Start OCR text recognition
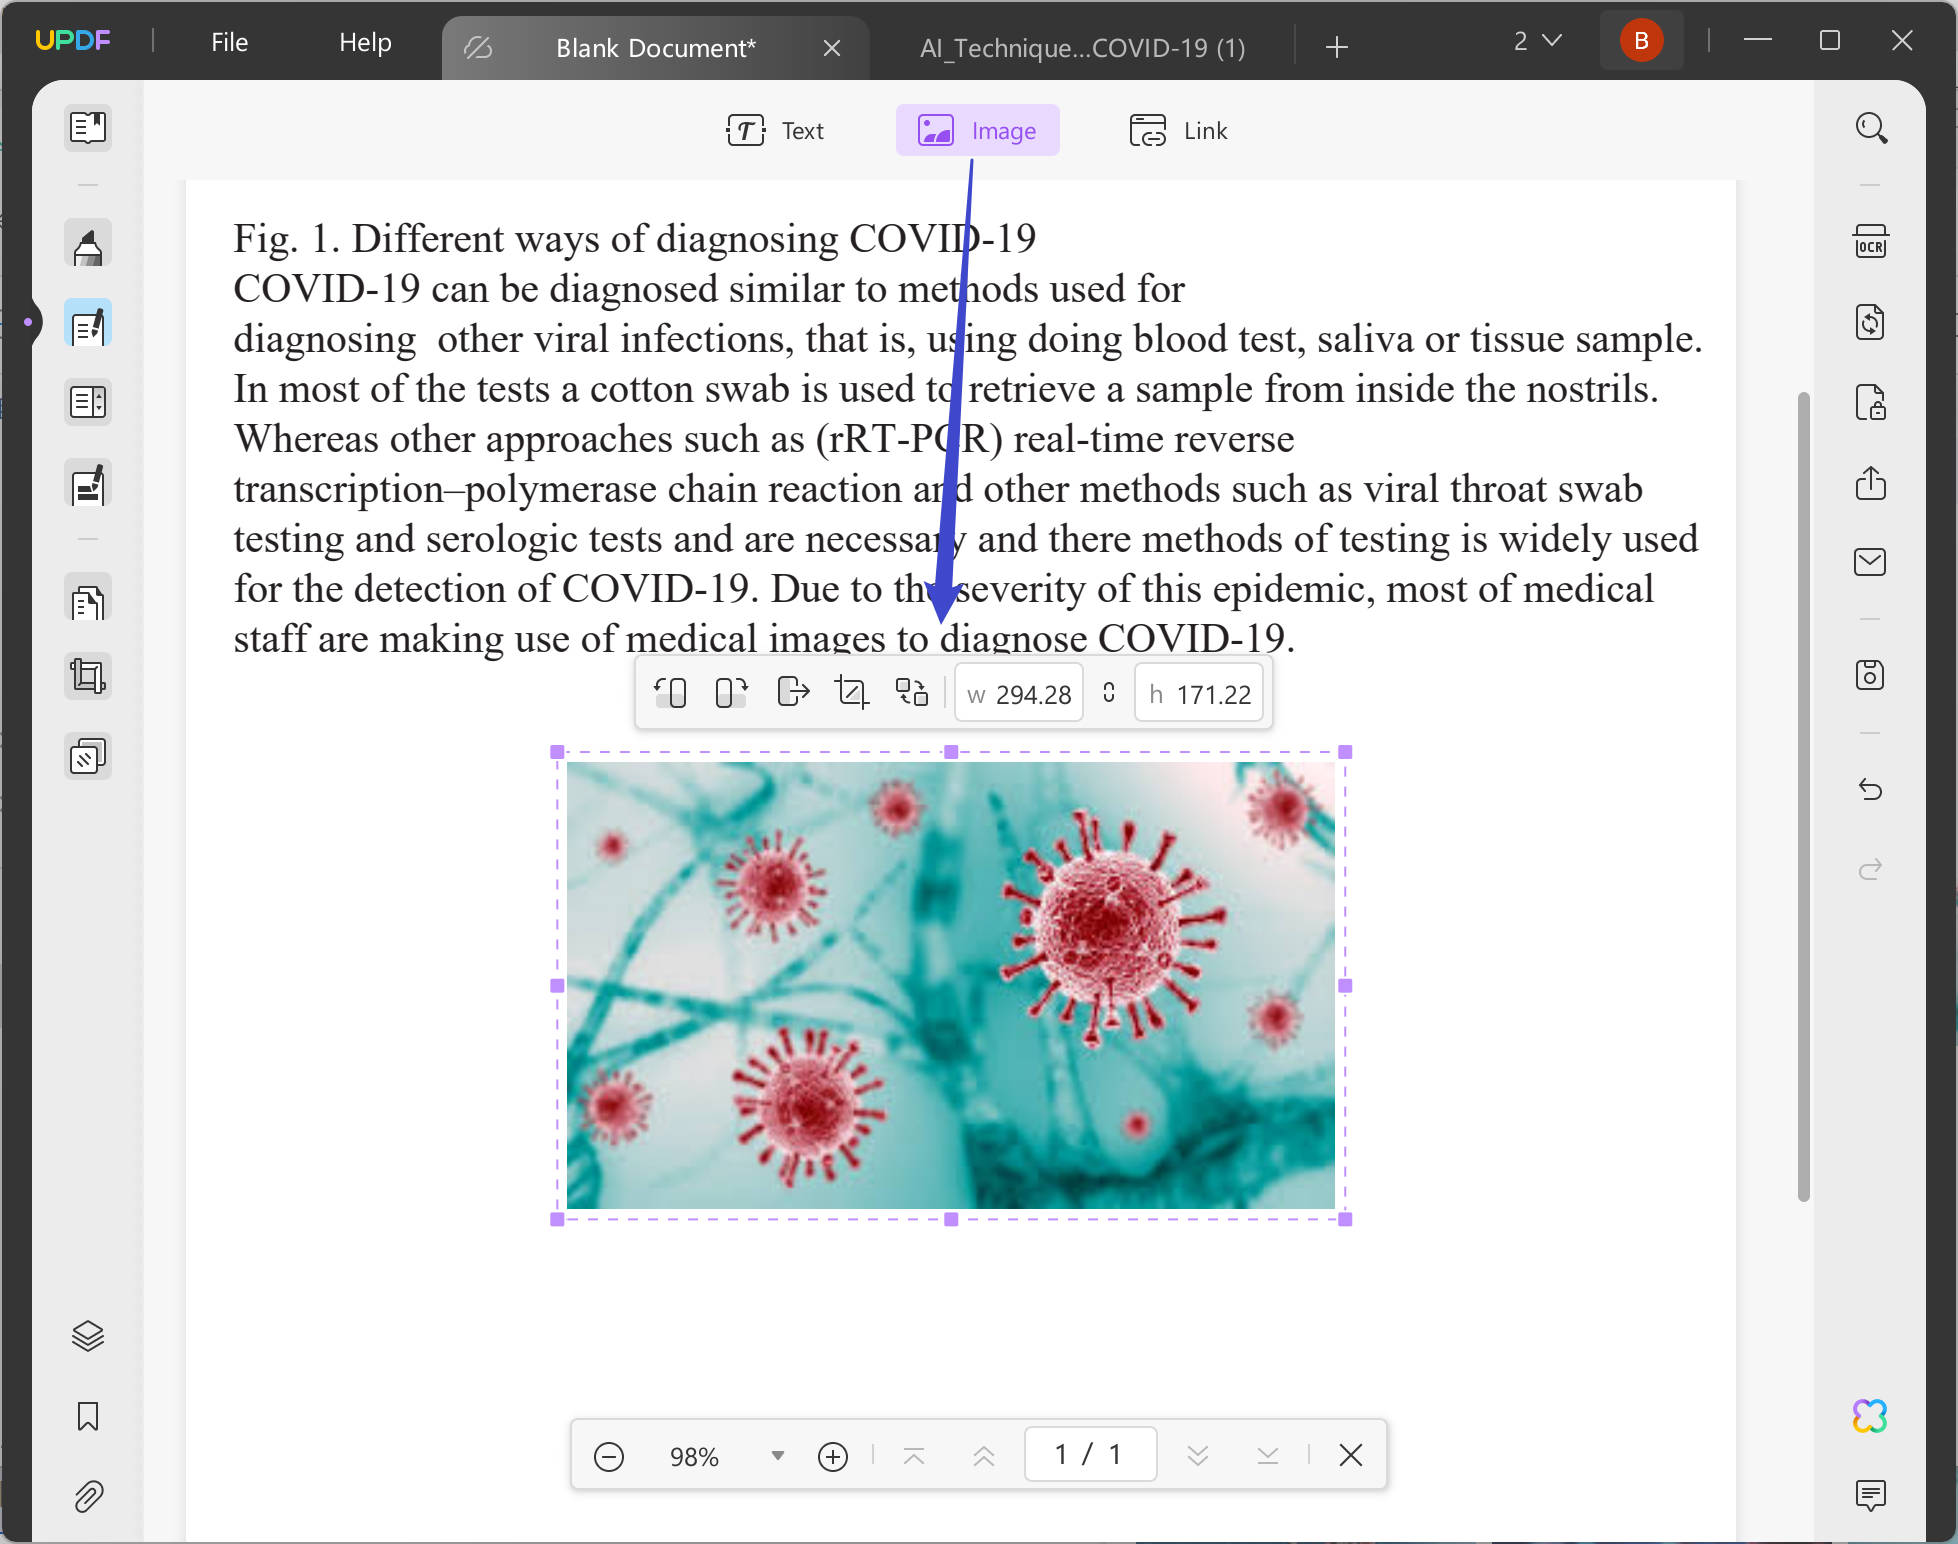The width and height of the screenshot is (1958, 1544). click(1871, 241)
